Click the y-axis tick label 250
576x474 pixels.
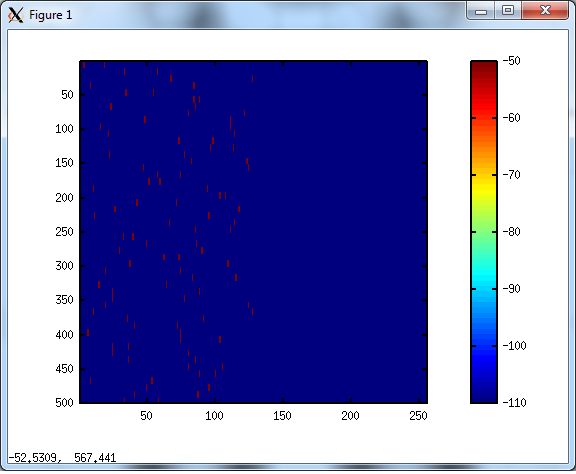point(64,232)
